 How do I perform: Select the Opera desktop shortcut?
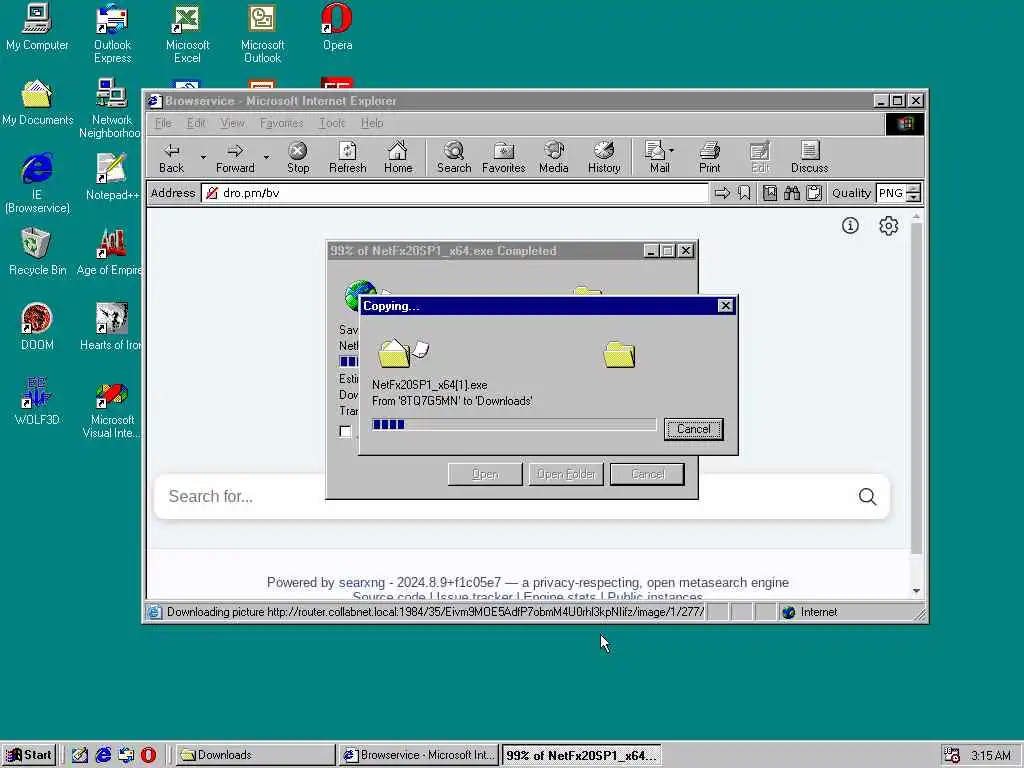pos(337,27)
